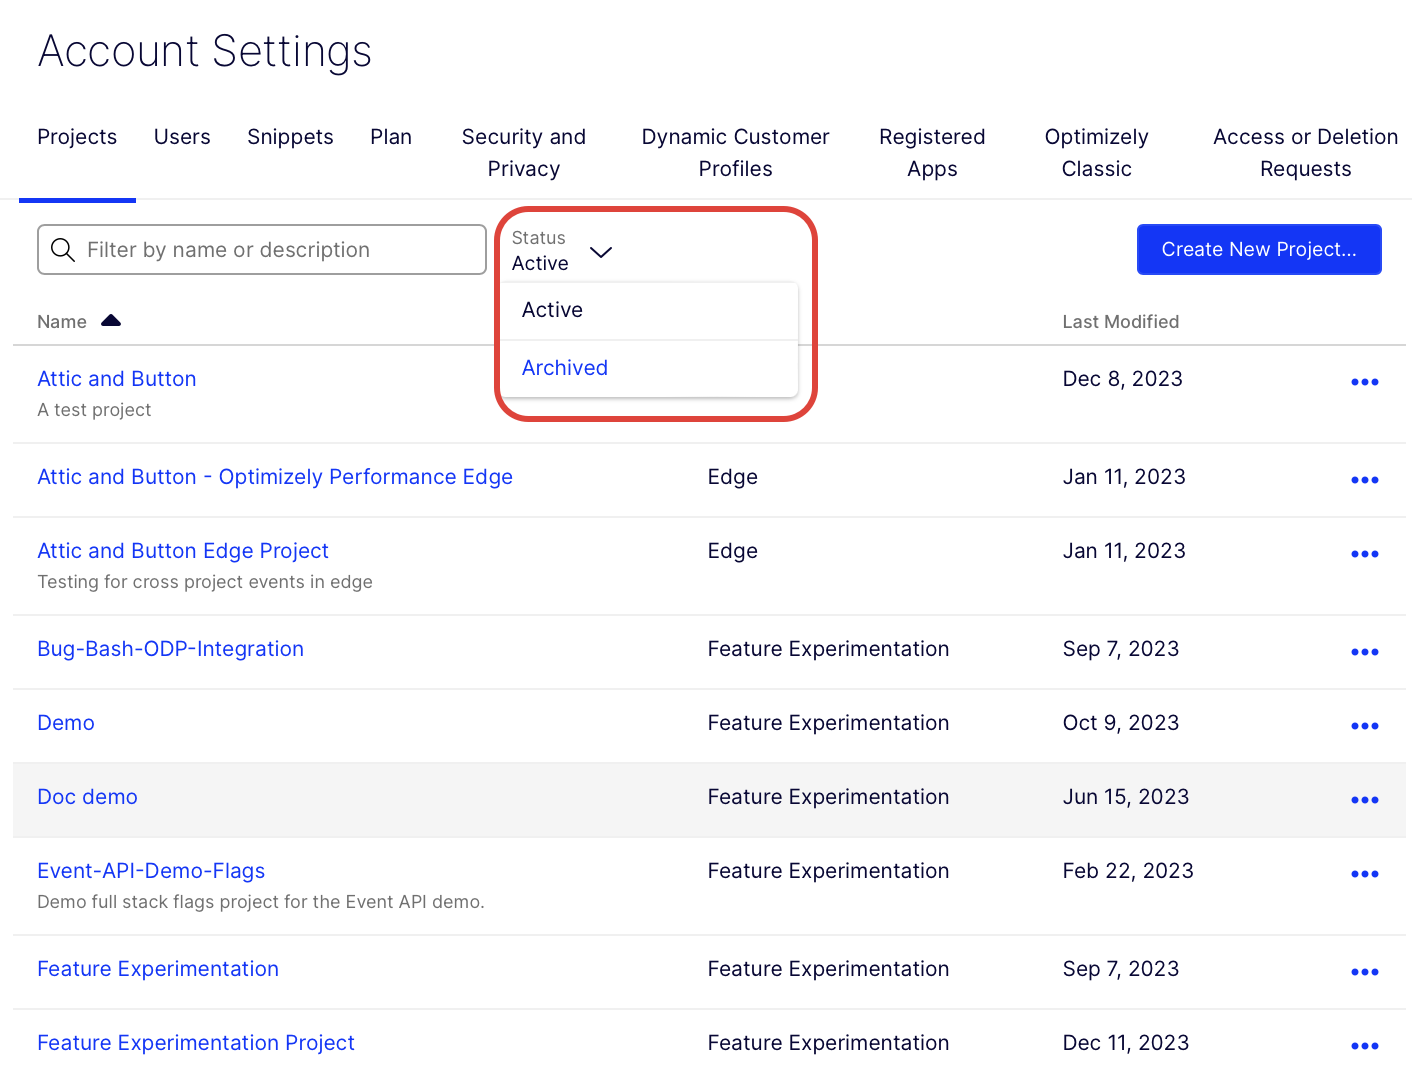Open actions menu for Event-API-Demo-Flags

click(x=1364, y=873)
